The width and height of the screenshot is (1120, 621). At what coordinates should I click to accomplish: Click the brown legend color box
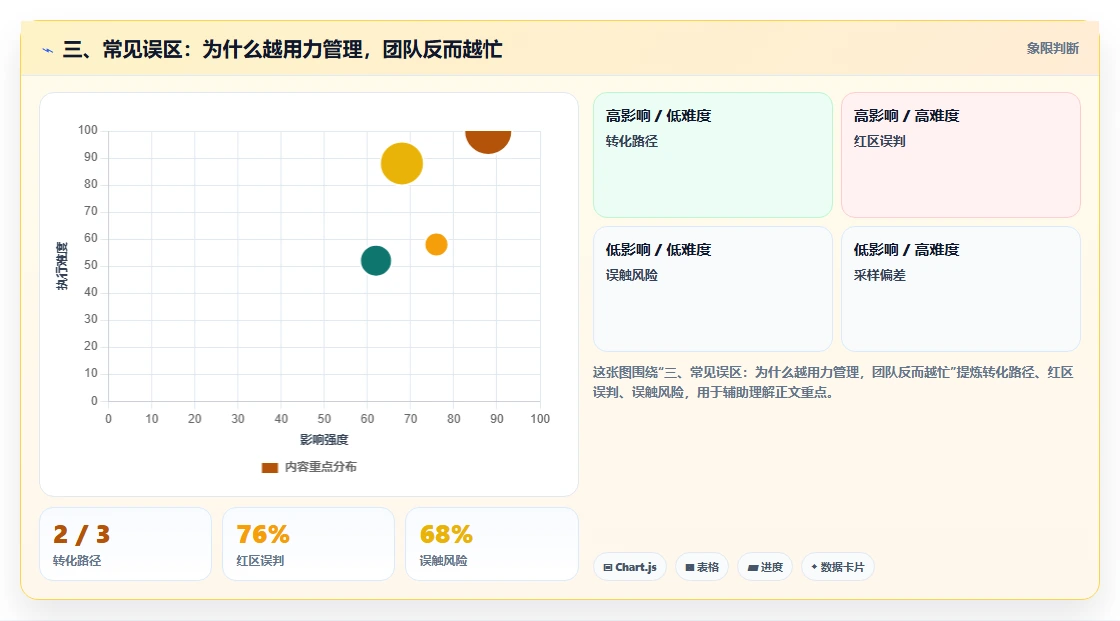click(x=269, y=467)
